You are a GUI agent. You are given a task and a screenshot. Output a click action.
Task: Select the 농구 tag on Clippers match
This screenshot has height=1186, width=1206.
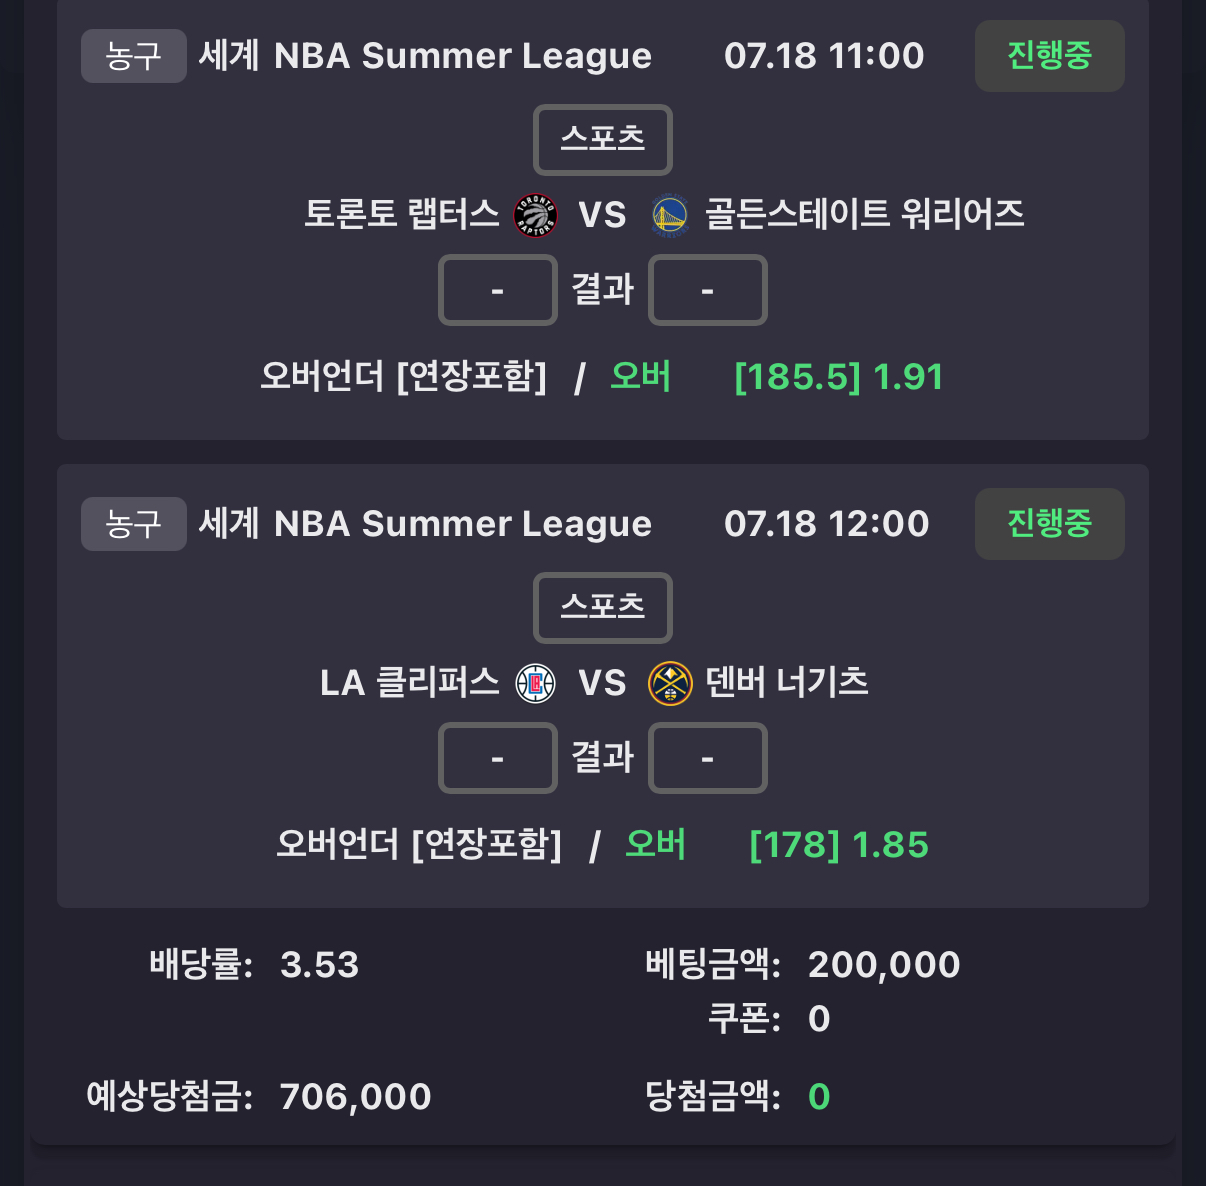point(134,524)
